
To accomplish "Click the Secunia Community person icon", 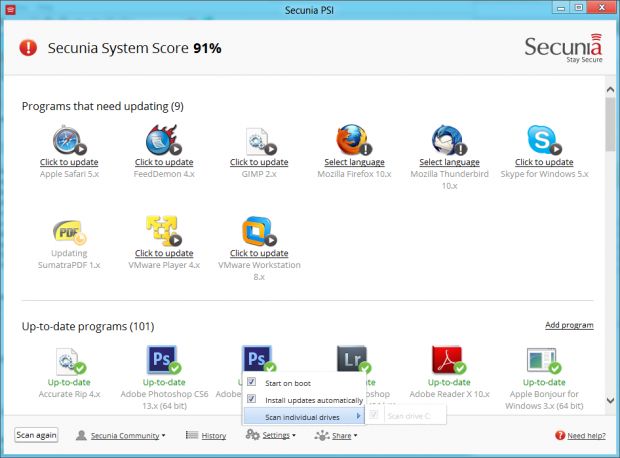I will 81,435.
